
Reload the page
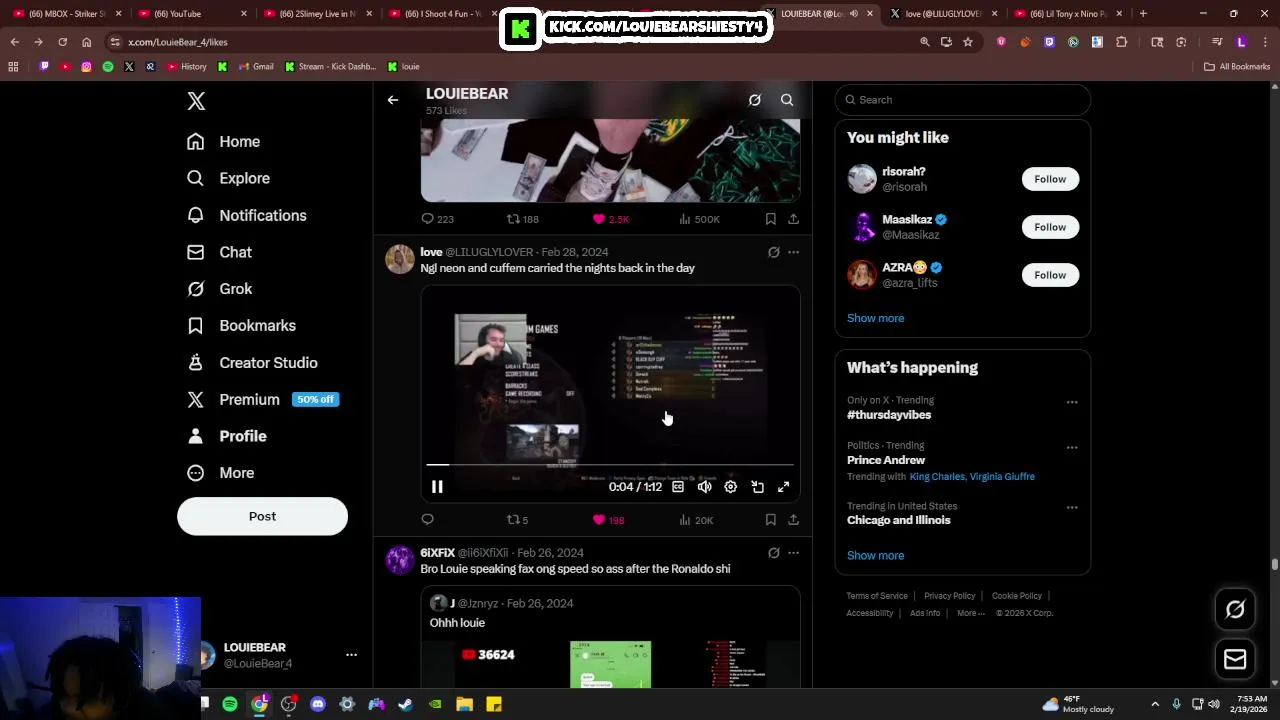(62, 42)
